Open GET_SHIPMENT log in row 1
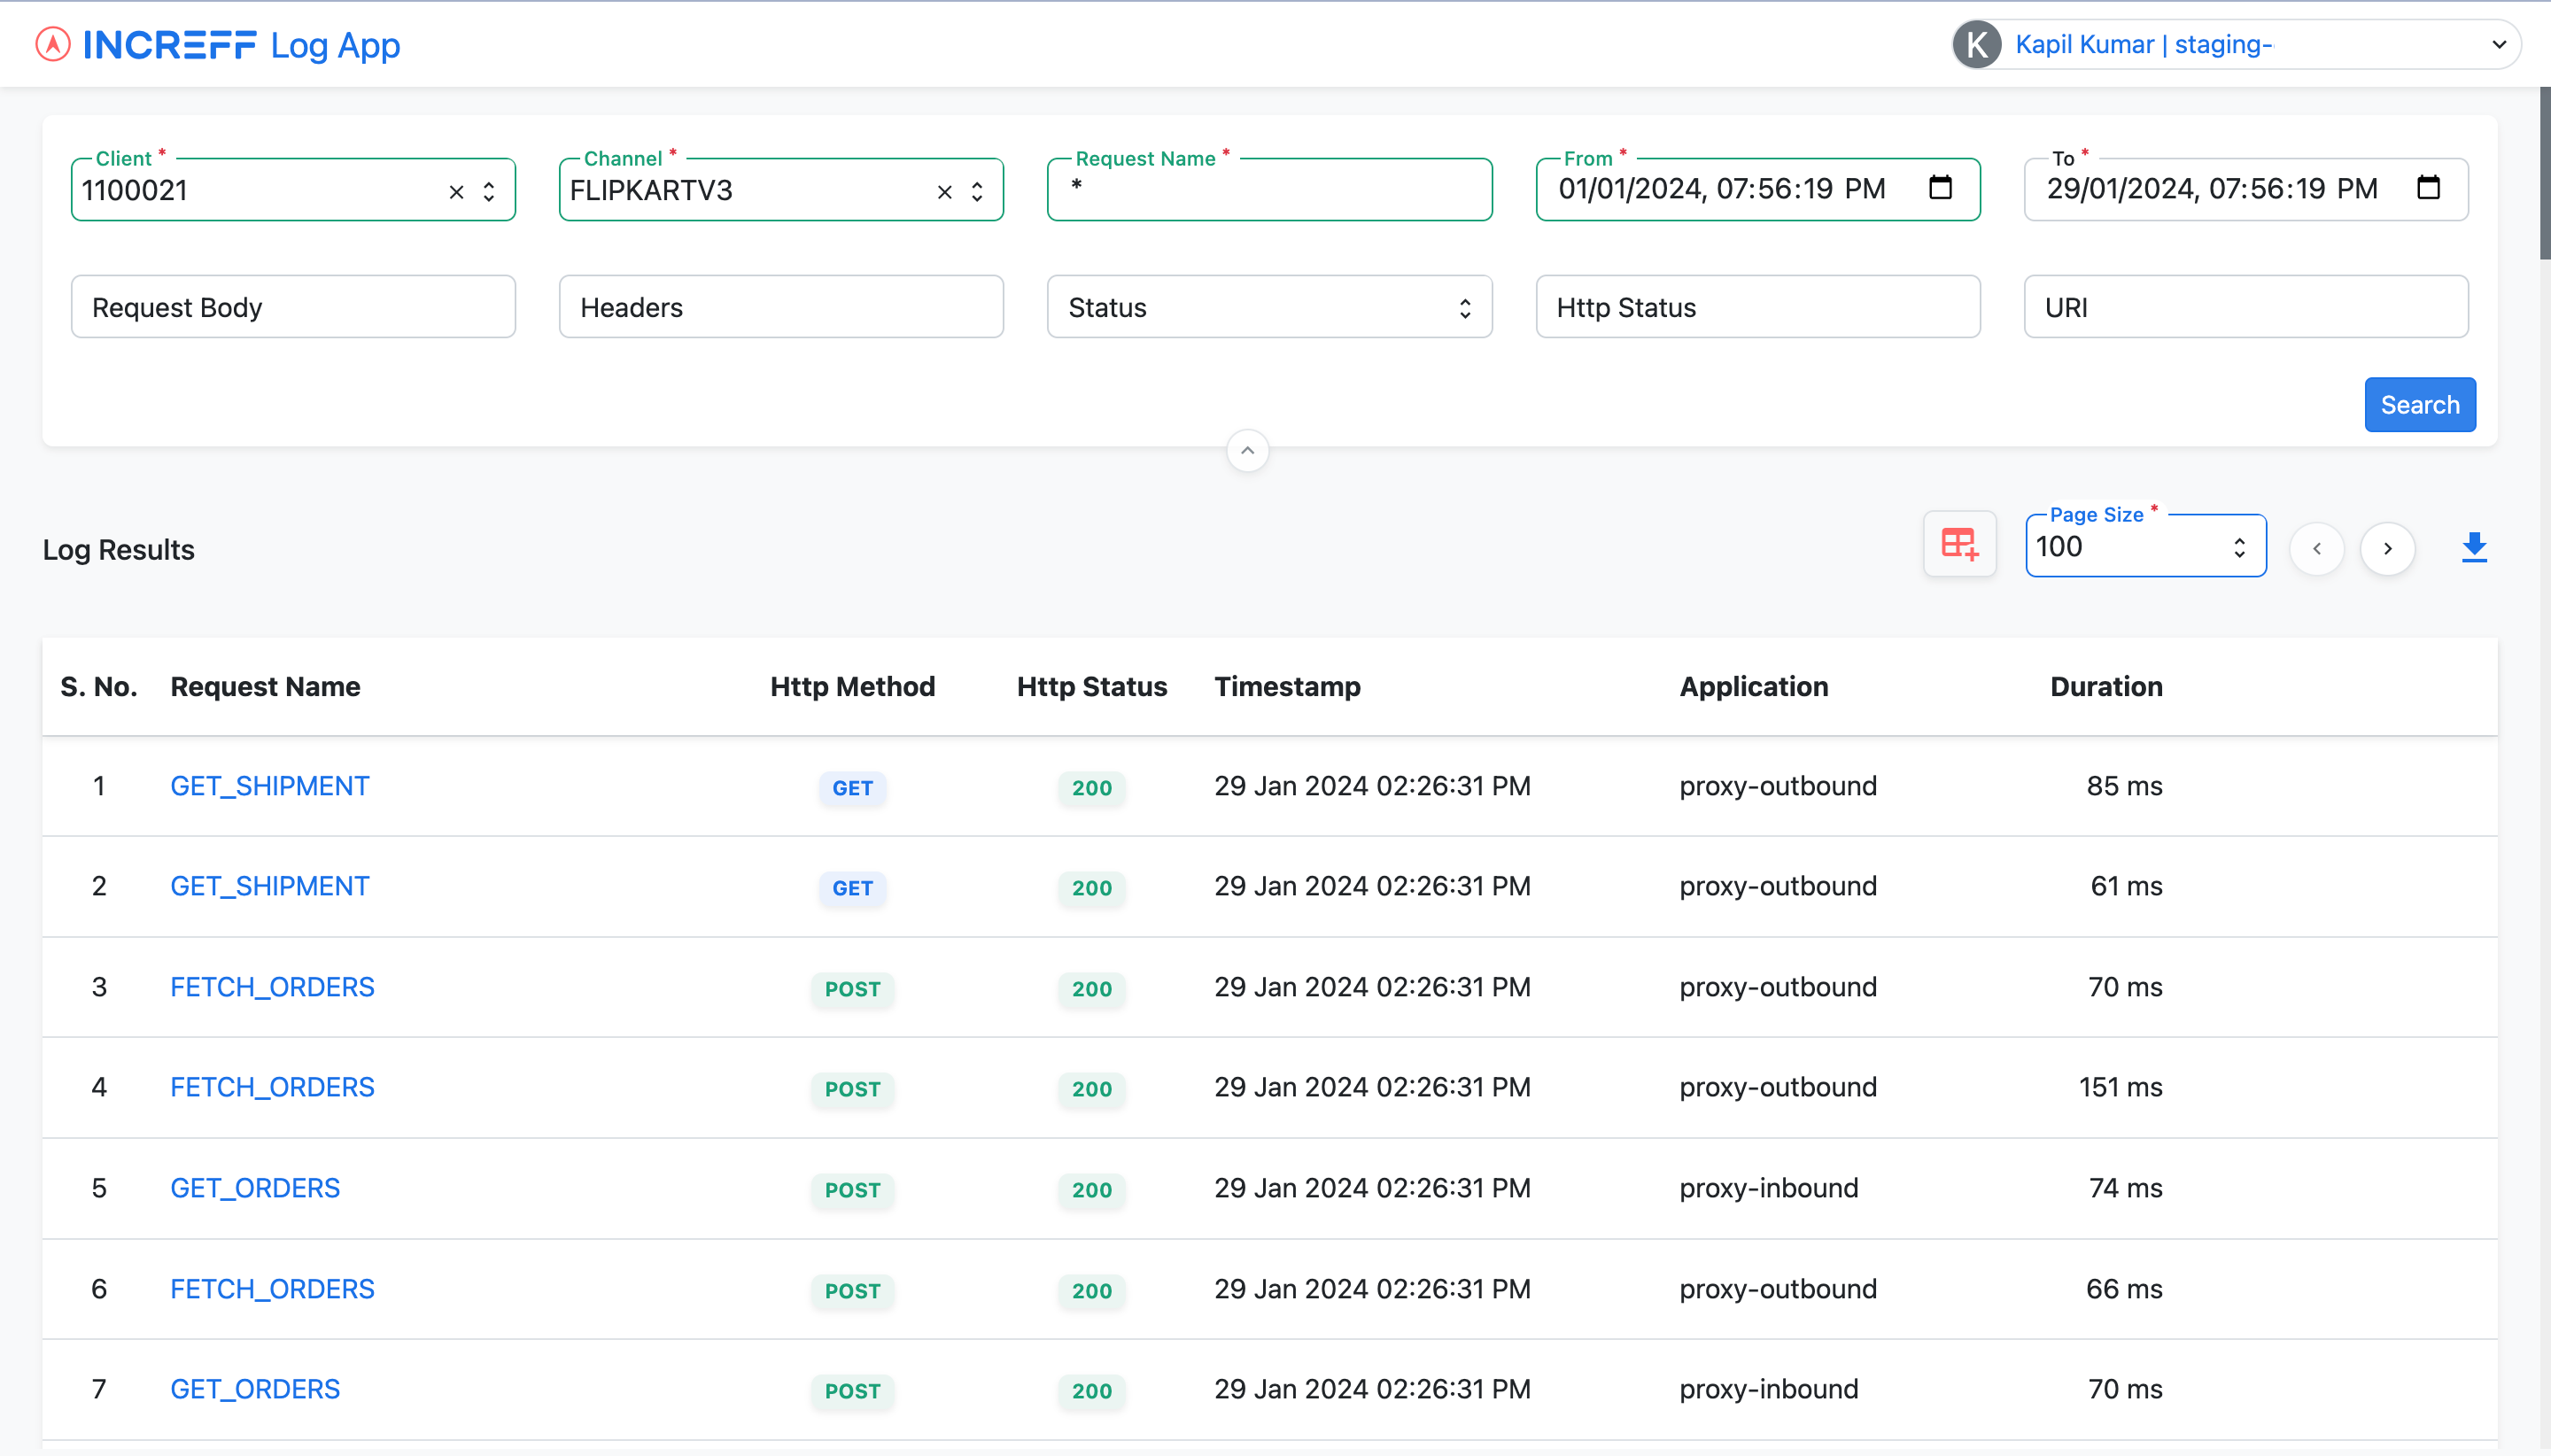Viewport: 2551px width, 1456px height. pyautogui.click(x=269, y=786)
